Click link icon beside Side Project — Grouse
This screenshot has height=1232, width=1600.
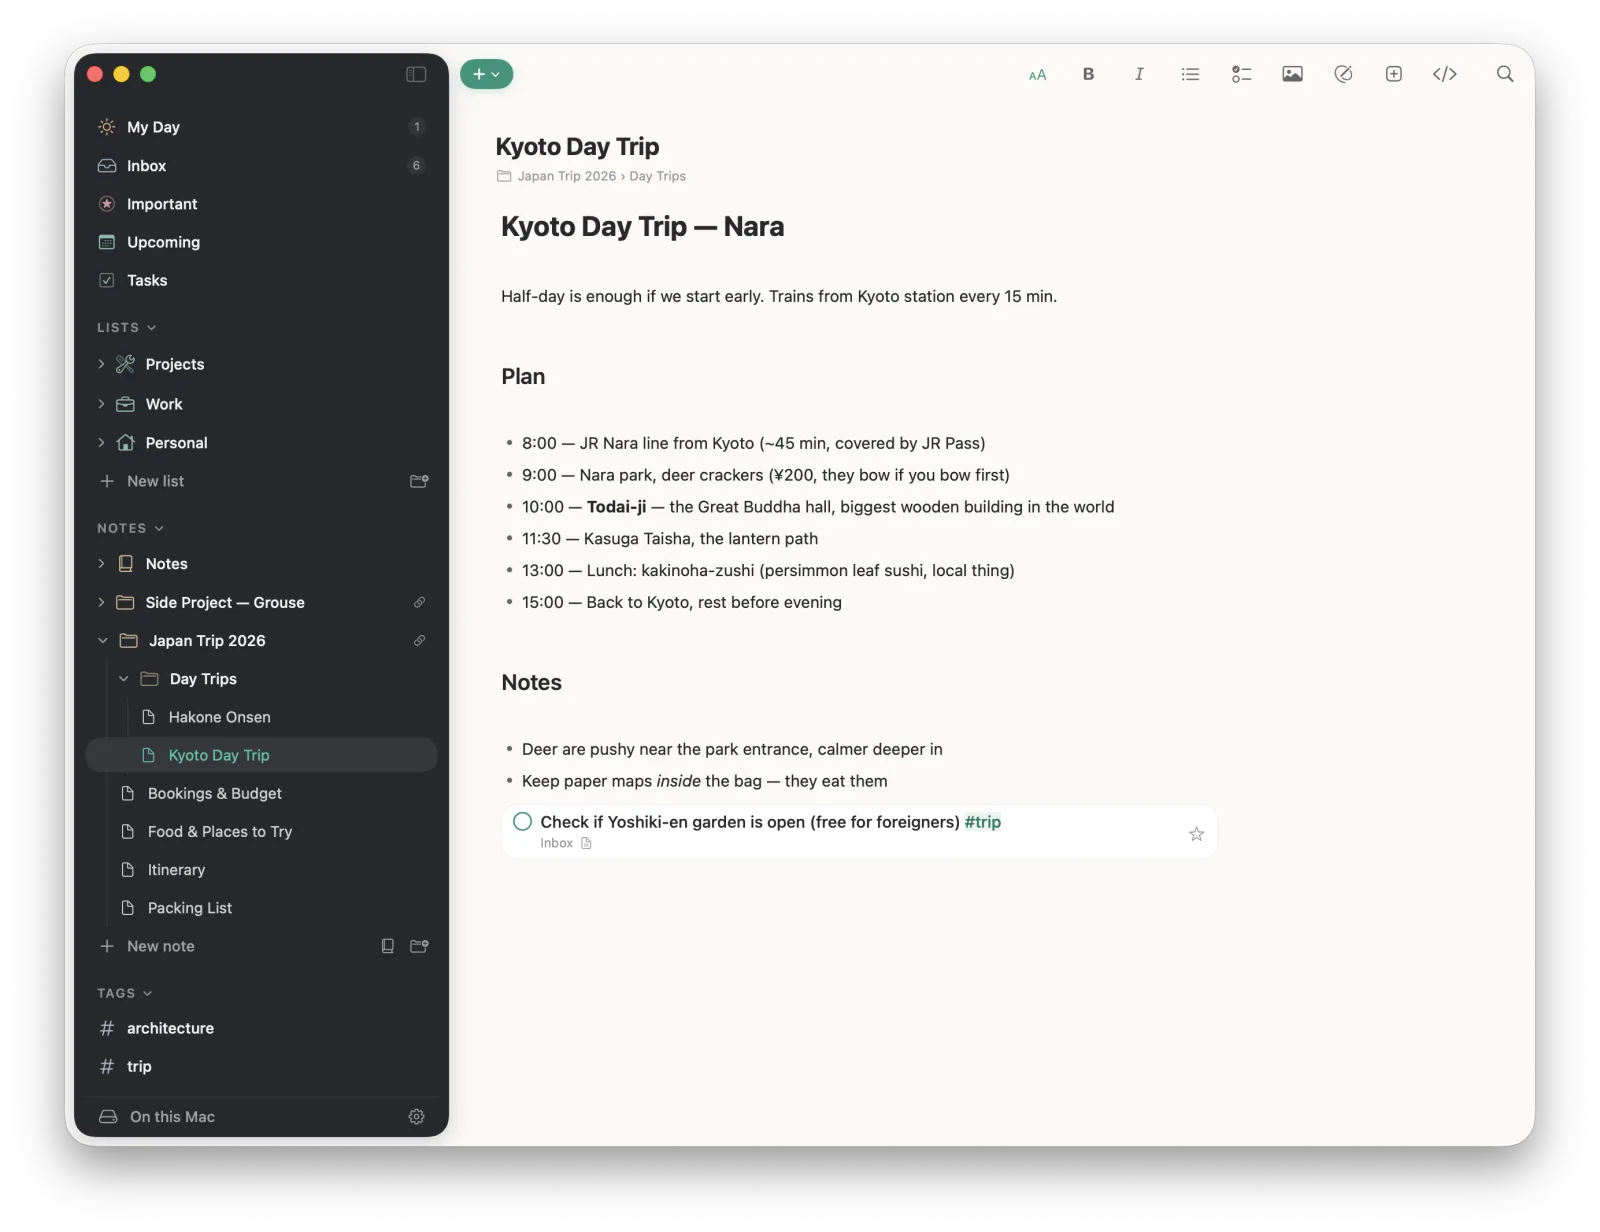coord(419,602)
